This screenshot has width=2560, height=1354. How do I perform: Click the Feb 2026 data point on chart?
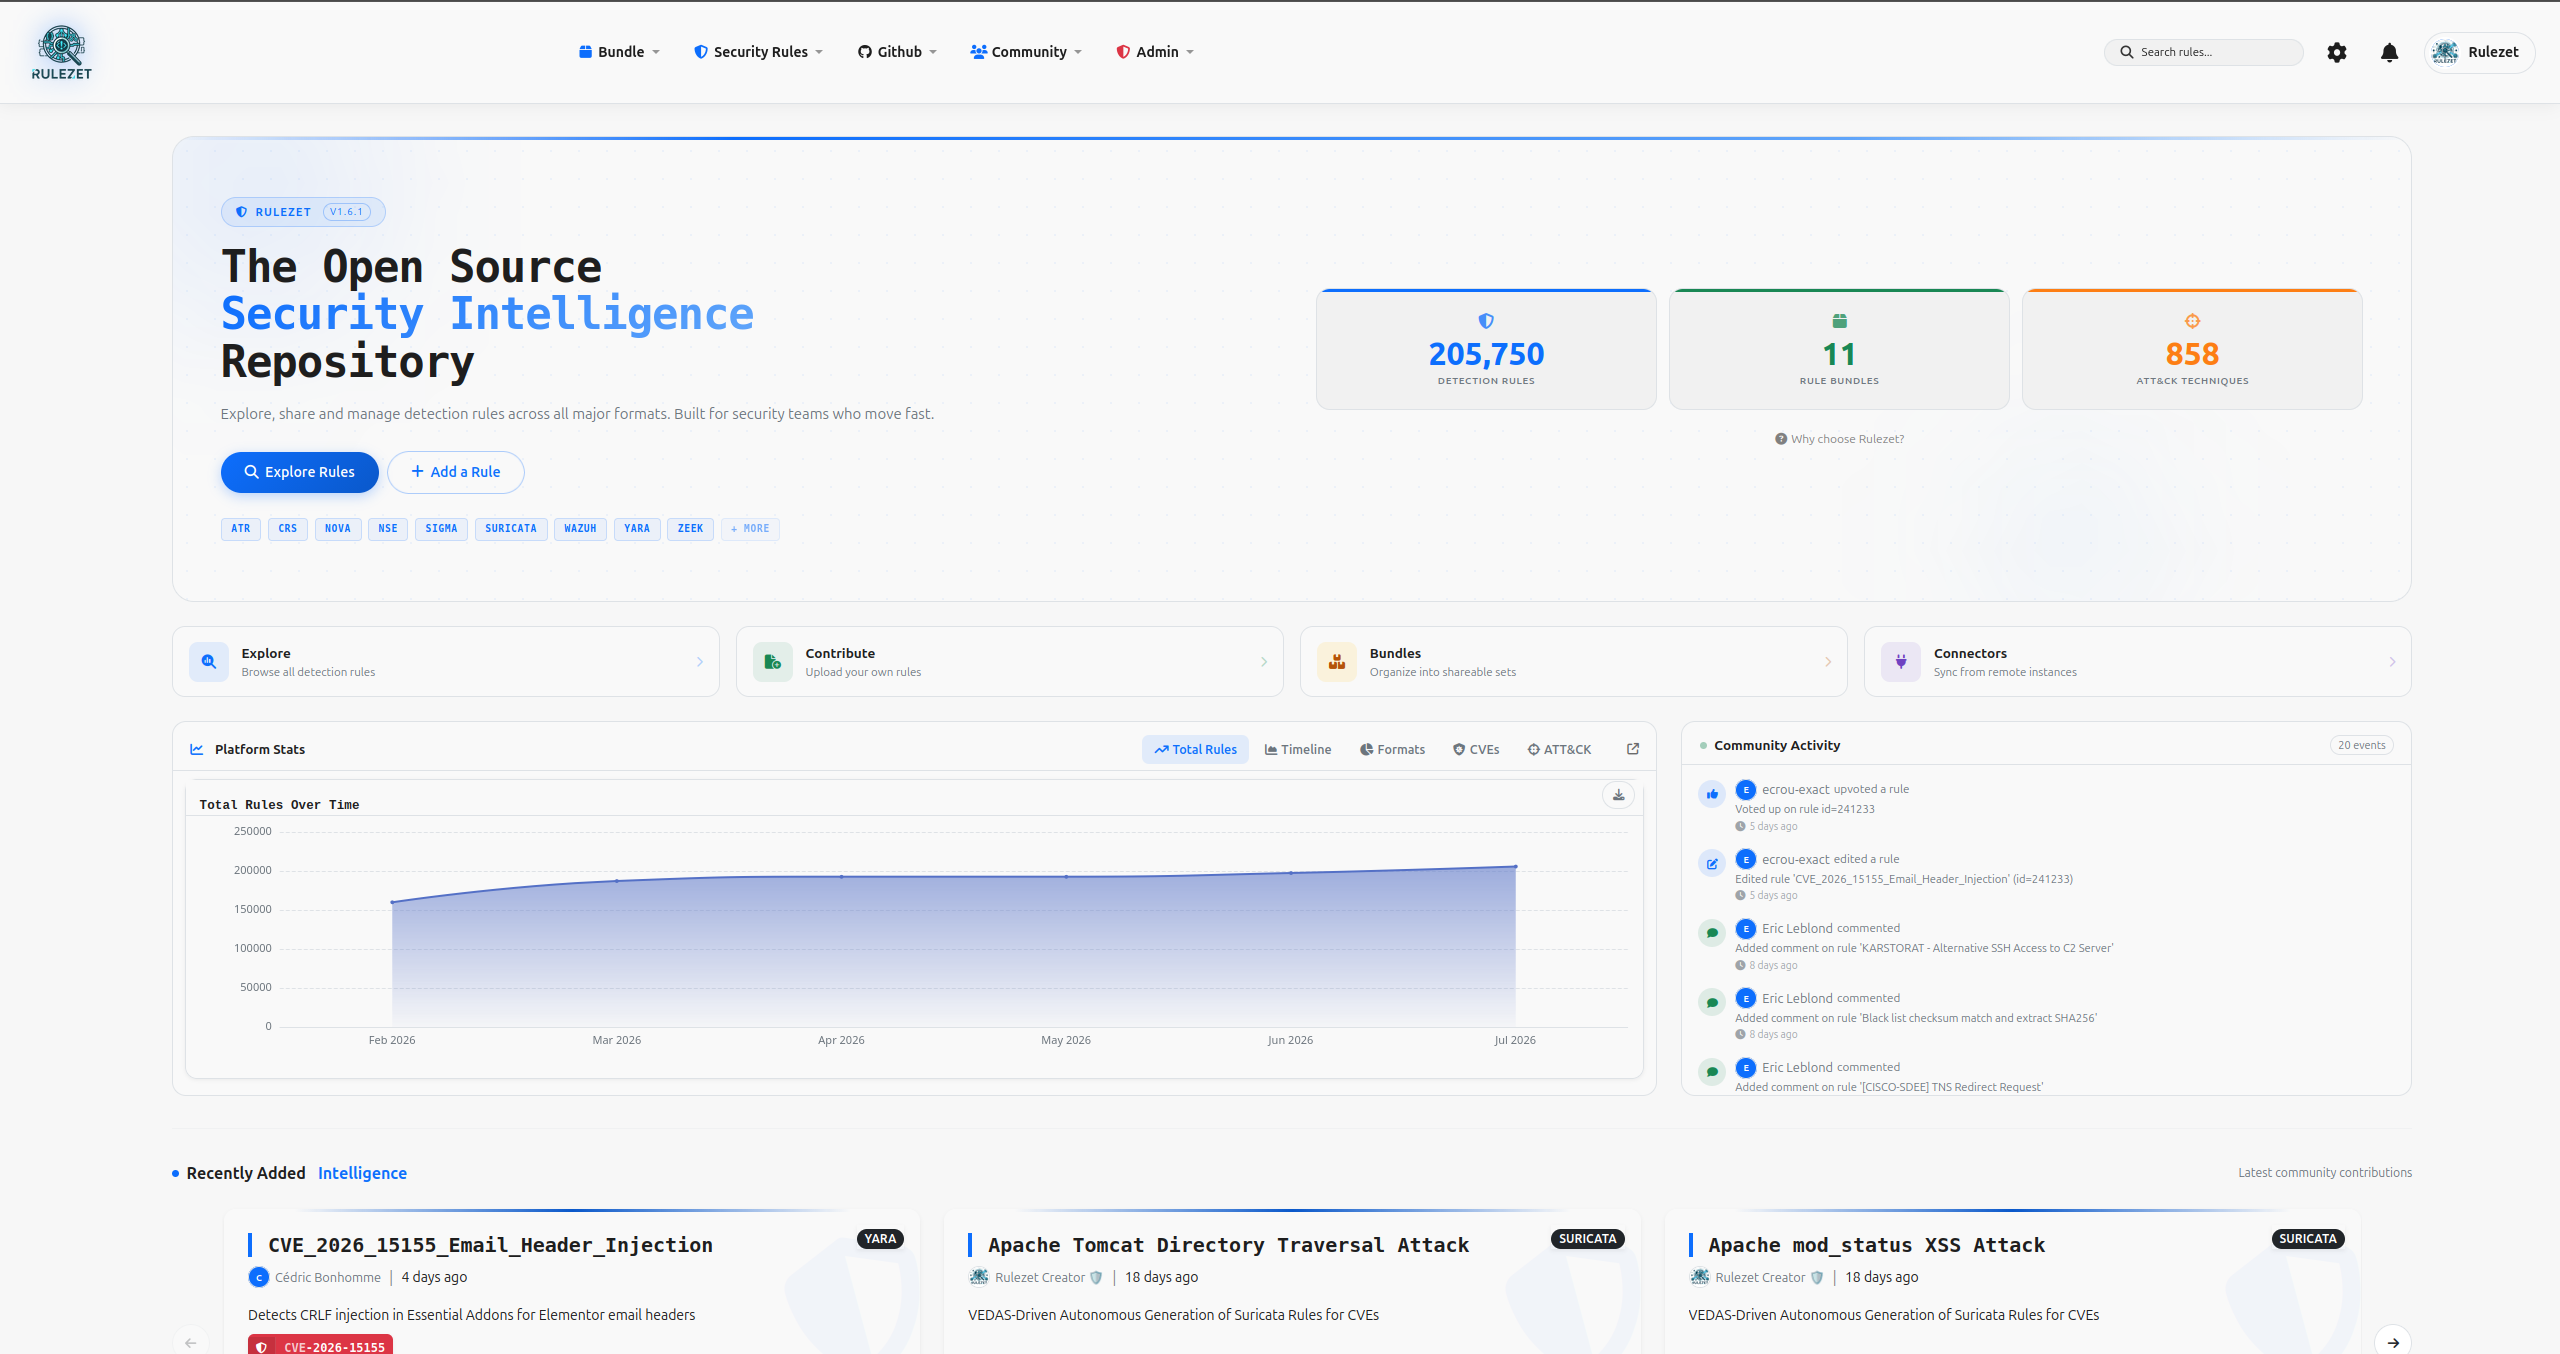coord(392,902)
